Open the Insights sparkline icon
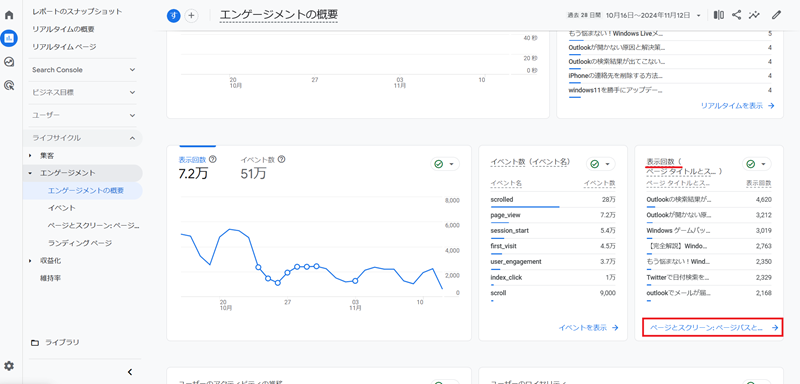Screen dimensions: 800x384 coord(754,15)
